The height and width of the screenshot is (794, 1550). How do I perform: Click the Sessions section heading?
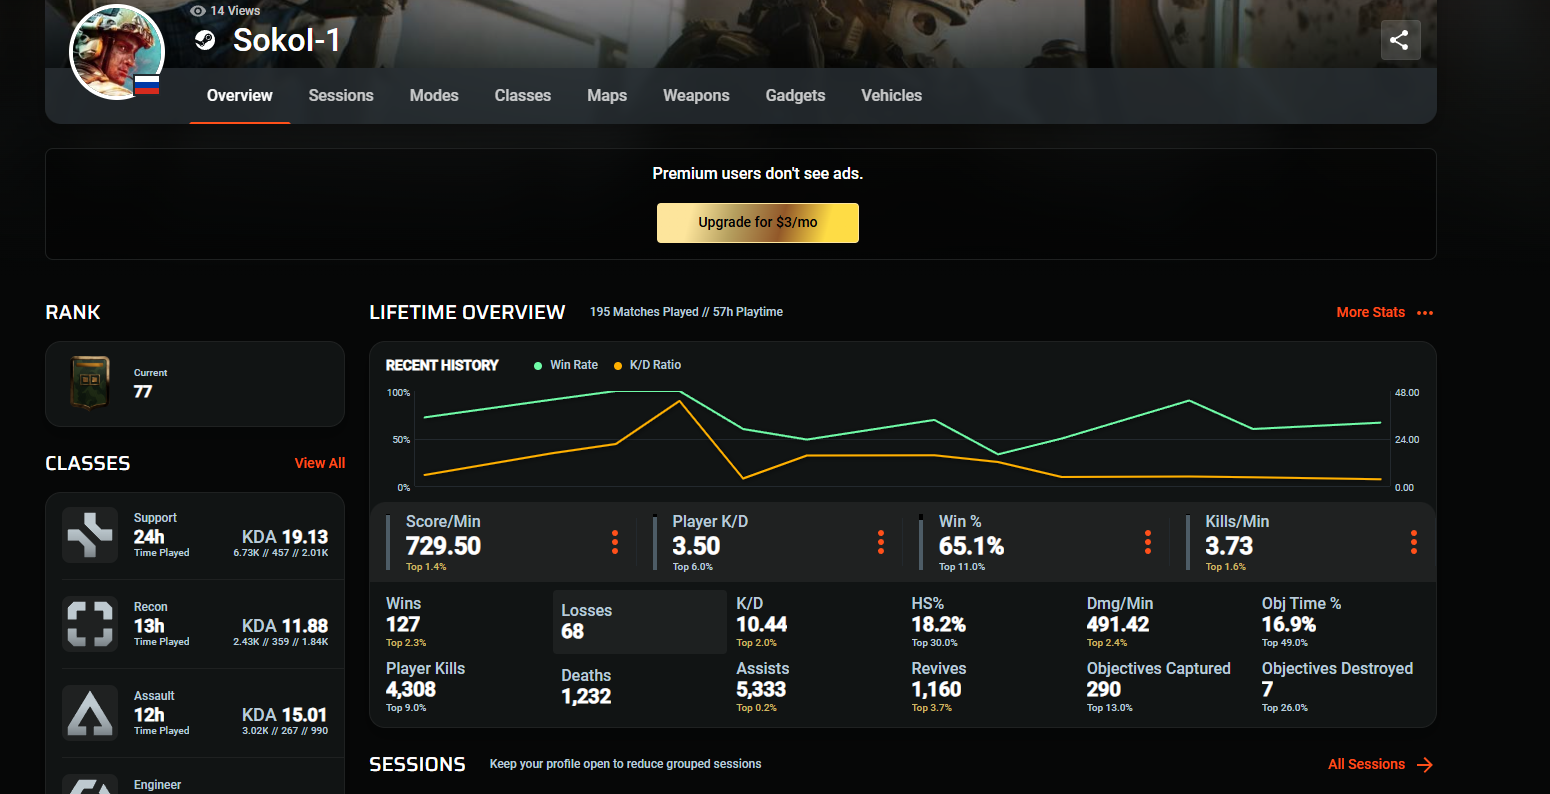click(417, 765)
